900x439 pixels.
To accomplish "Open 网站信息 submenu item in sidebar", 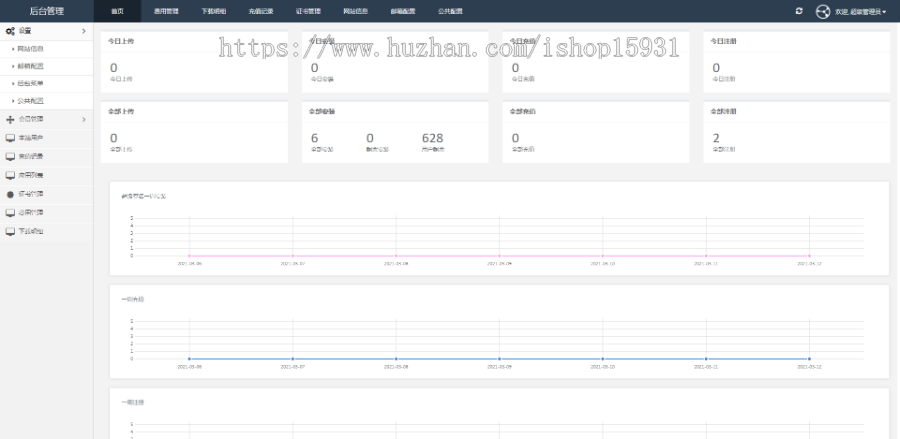I will click(30, 48).
